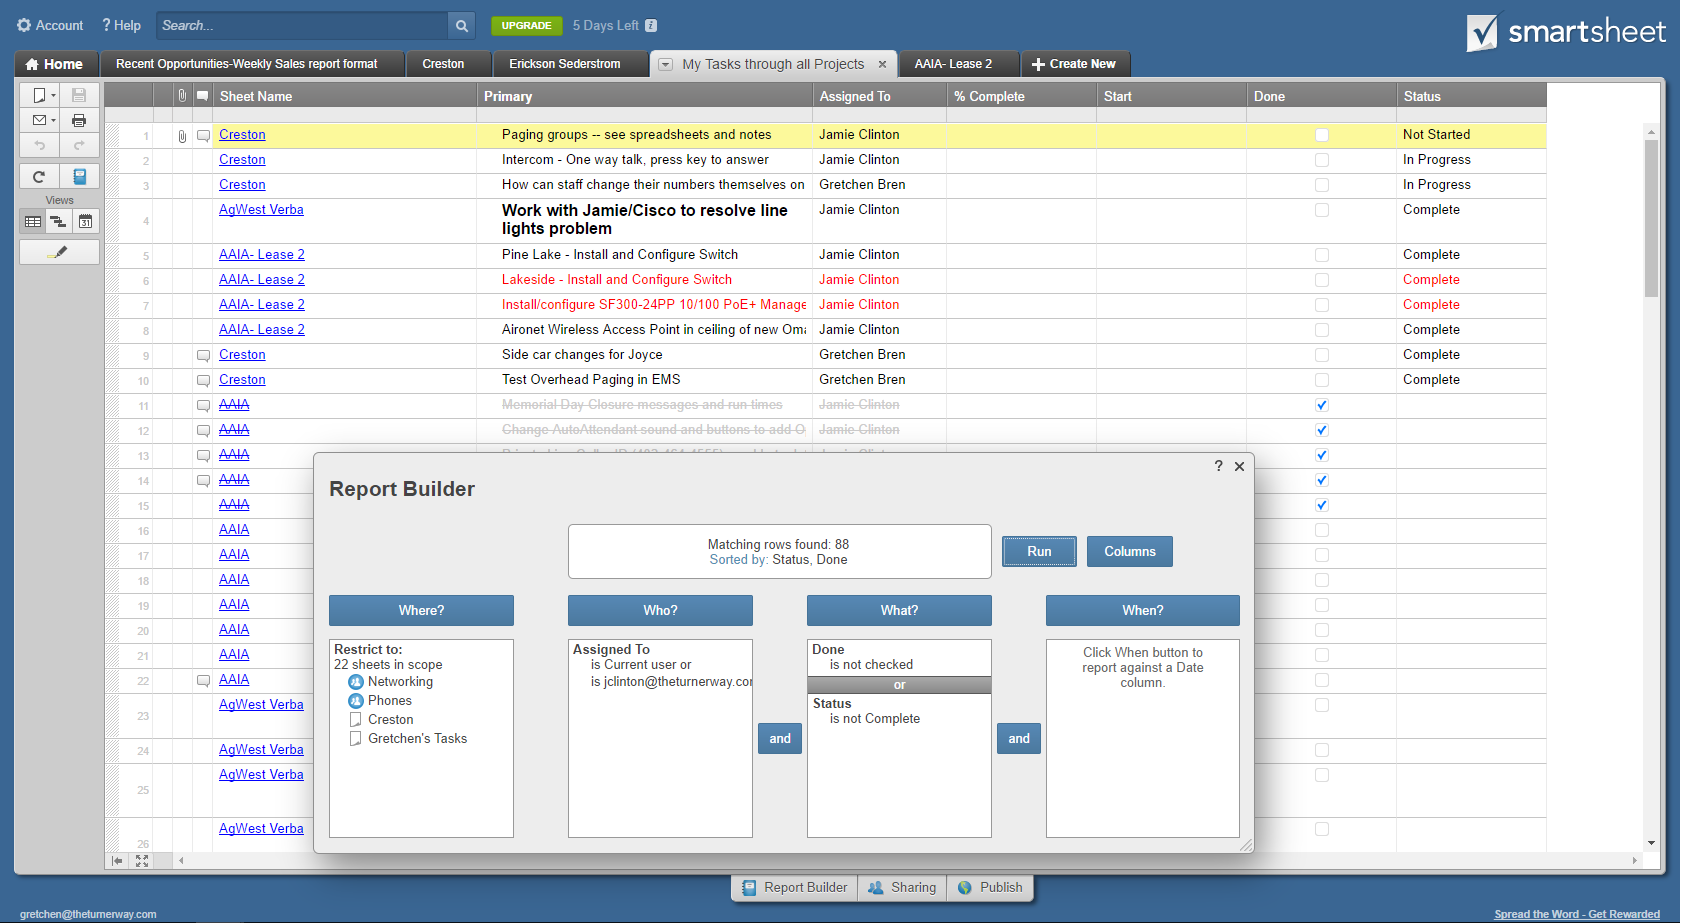
Task: Click the Publish bottom tab
Action: pos(990,888)
